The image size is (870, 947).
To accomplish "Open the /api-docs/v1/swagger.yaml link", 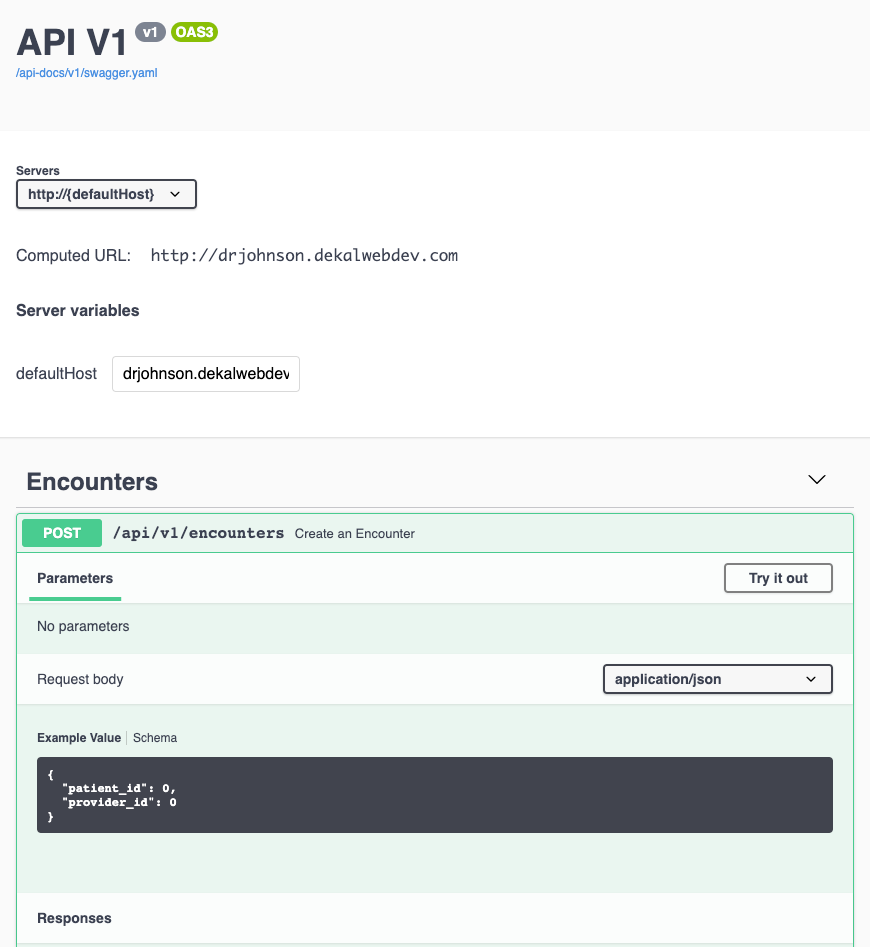I will click(x=86, y=73).
